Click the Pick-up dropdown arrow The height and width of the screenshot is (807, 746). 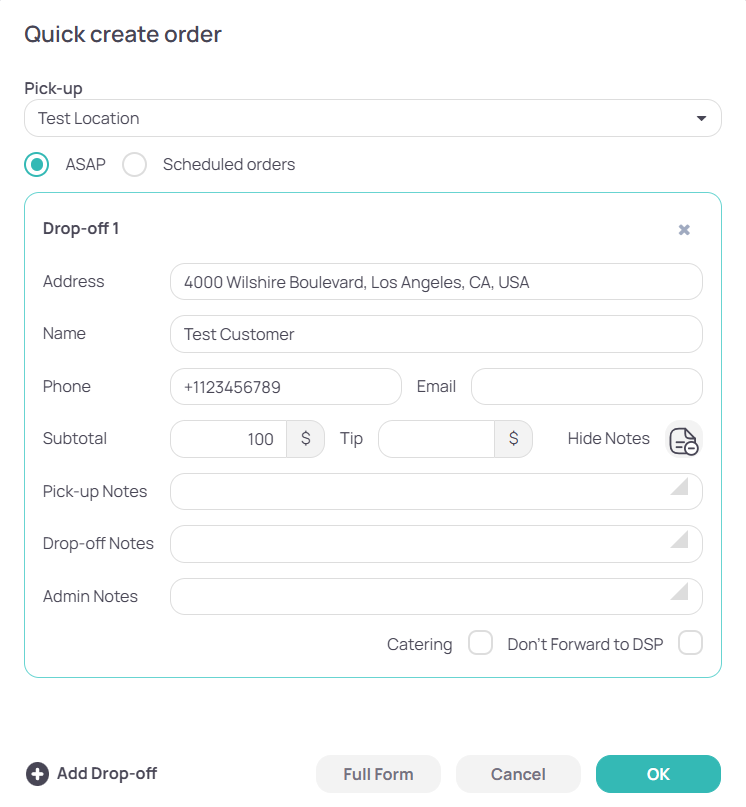(x=701, y=118)
